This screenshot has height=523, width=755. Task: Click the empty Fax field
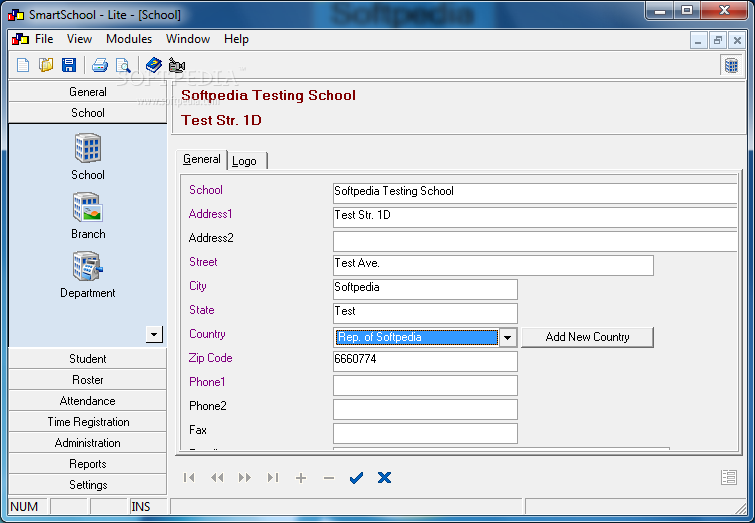point(425,433)
